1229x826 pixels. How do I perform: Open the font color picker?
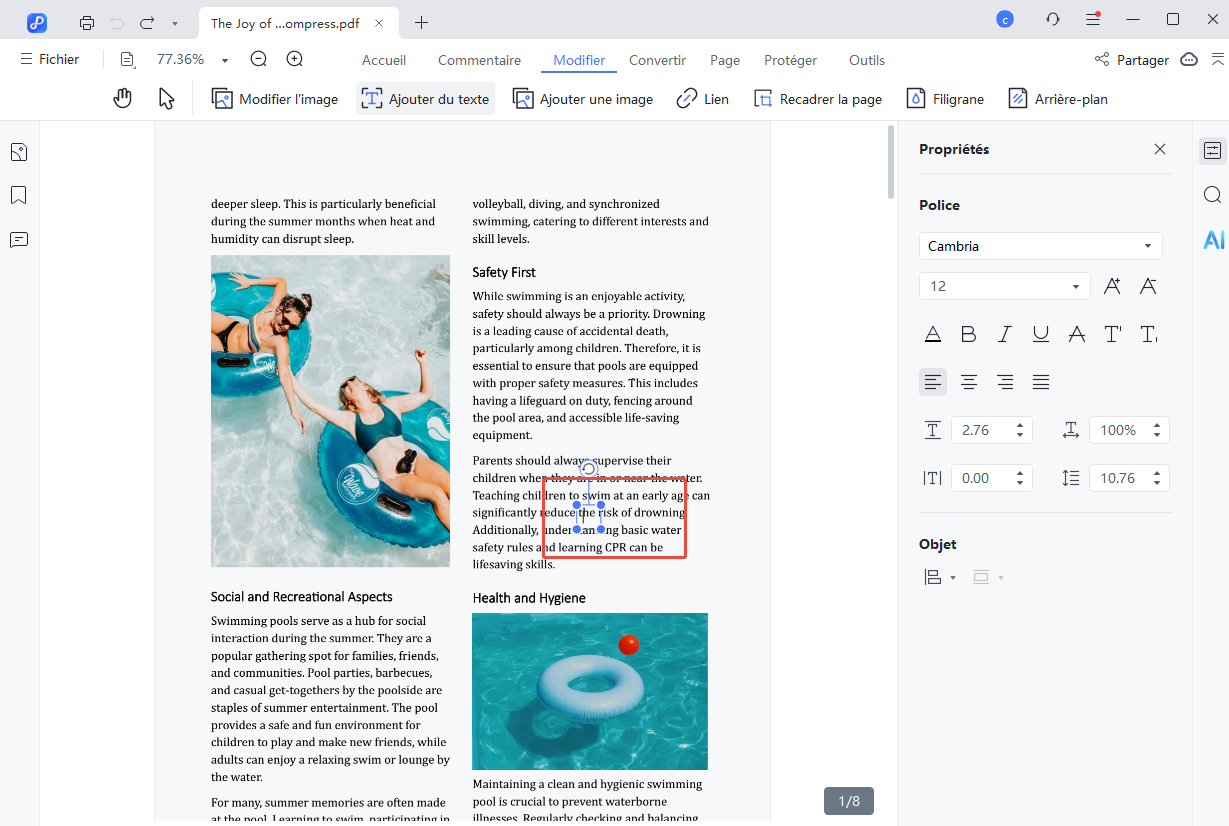(x=932, y=334)
